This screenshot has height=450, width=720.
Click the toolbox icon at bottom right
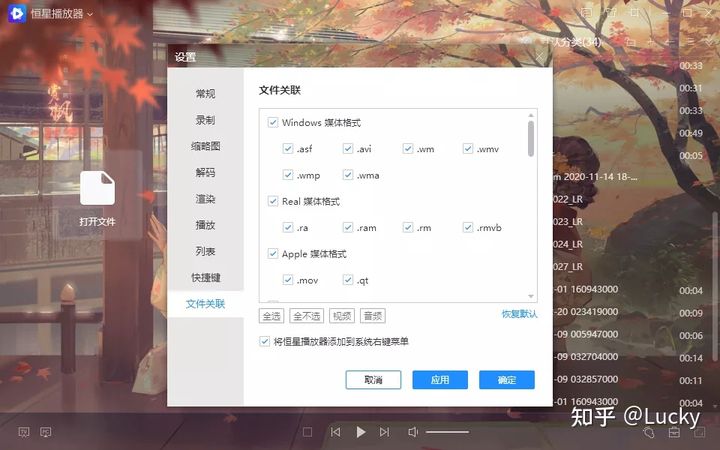click(x=674, y=432)
